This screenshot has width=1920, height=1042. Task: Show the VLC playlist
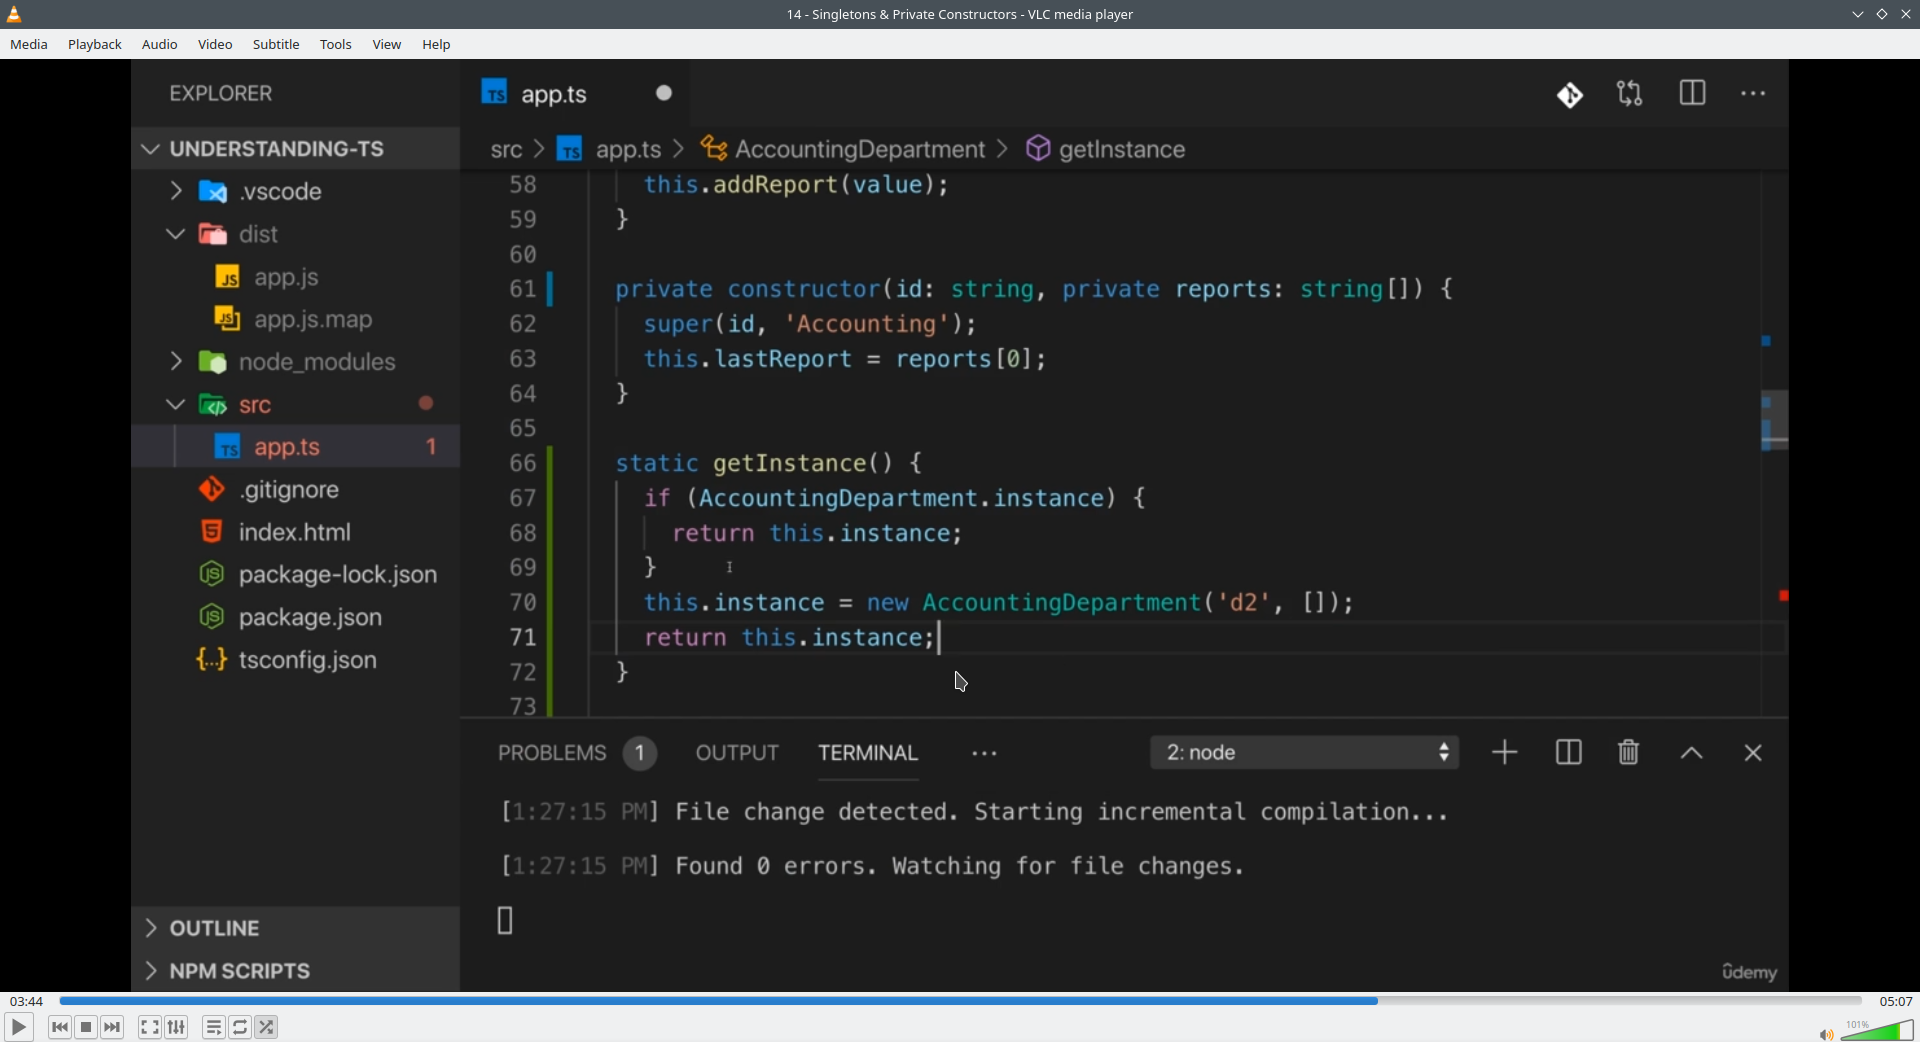click(x=214, y=1027)
